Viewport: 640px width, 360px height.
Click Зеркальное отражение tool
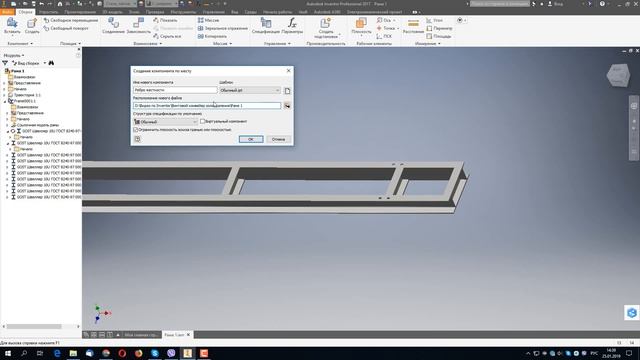[222, 28]
